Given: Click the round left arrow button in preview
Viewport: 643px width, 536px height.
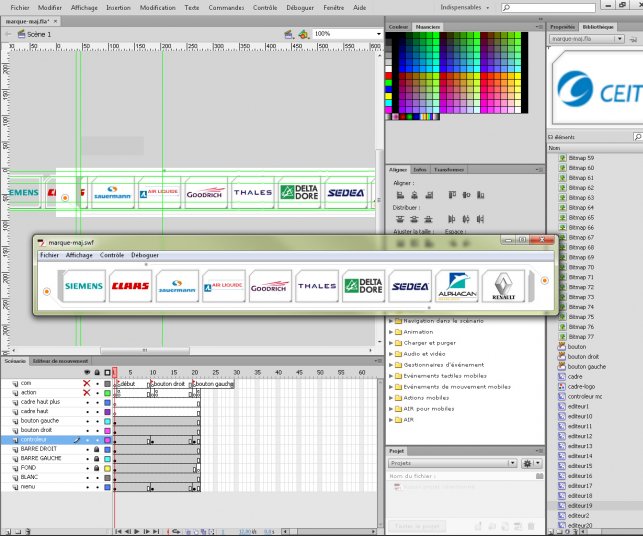Looking at the screenshot, I should (x=46, y=291).
